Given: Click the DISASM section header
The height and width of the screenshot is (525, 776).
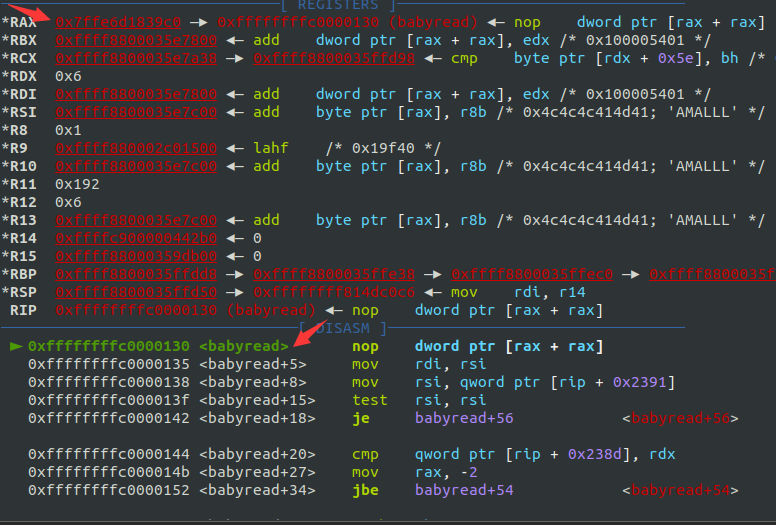Looking at the screenshot, I should tap(342, 328).
